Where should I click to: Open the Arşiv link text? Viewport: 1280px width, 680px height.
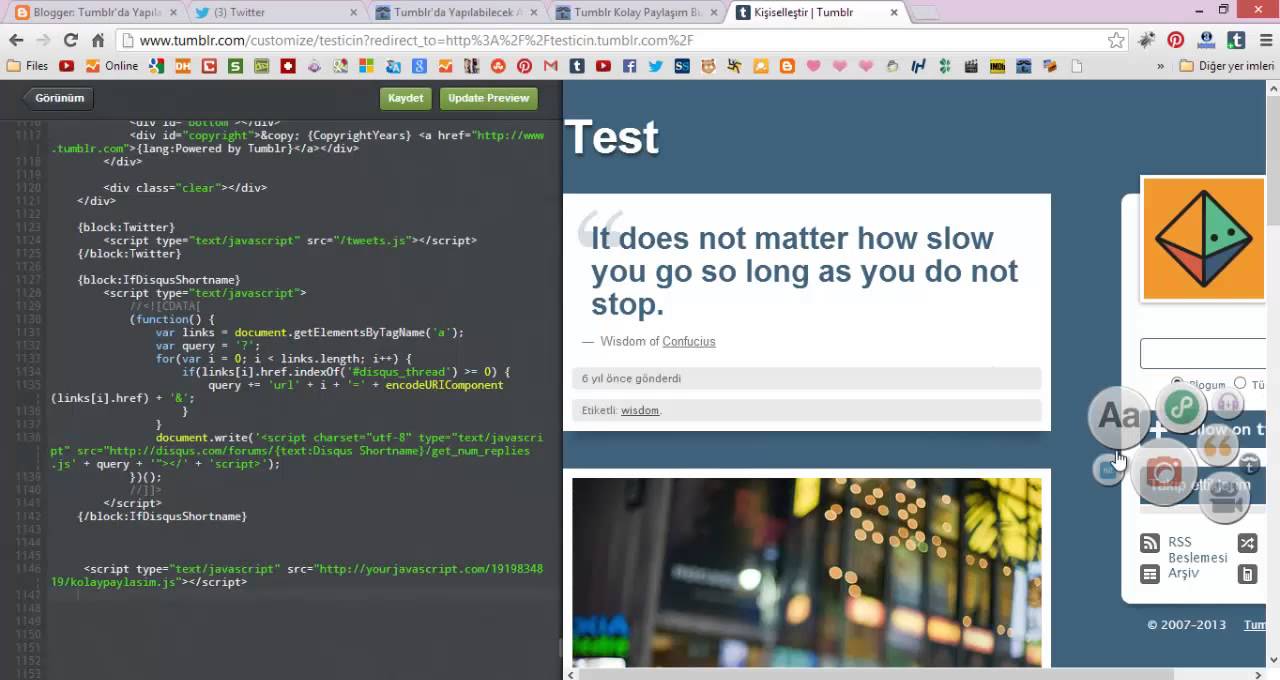click(x=1183, y=573)
